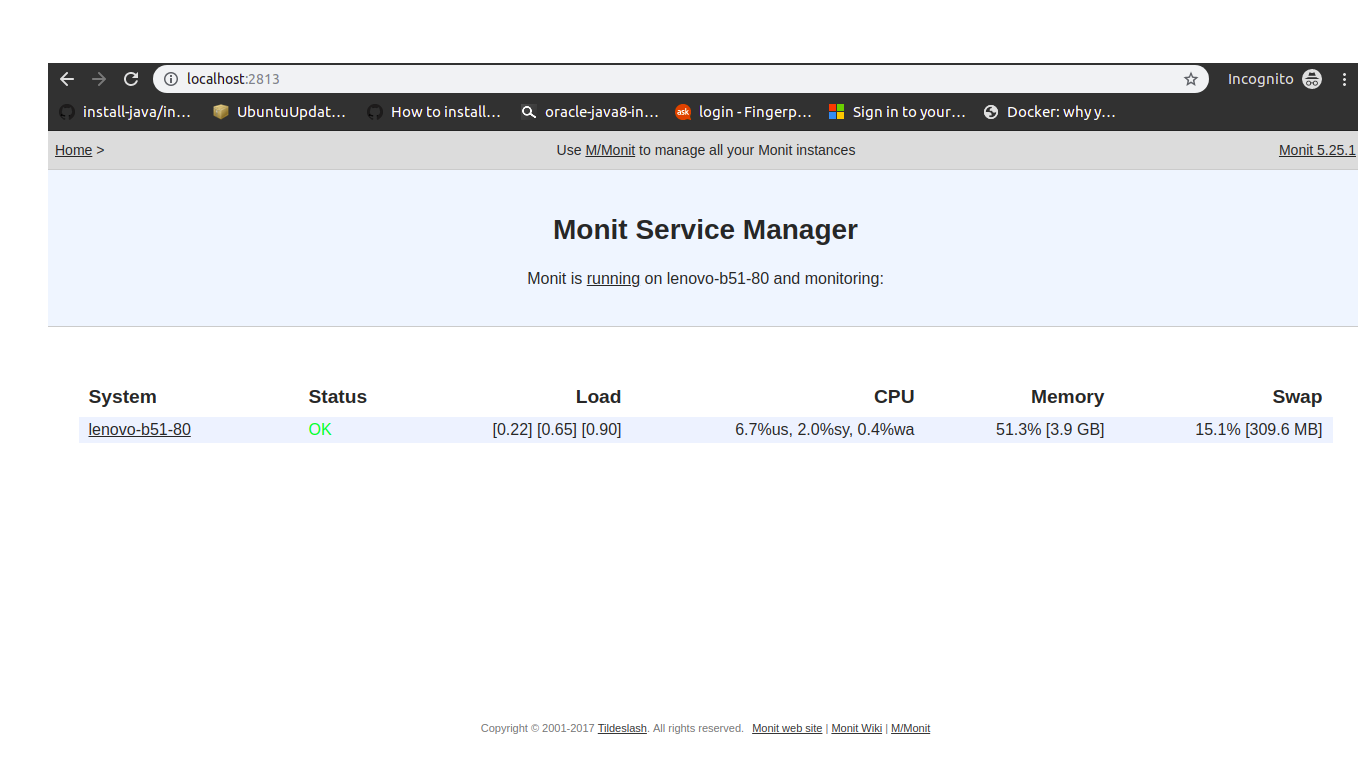Open 'How to install...' bookmark
The image size is (1366, 768).
(434, 112)
